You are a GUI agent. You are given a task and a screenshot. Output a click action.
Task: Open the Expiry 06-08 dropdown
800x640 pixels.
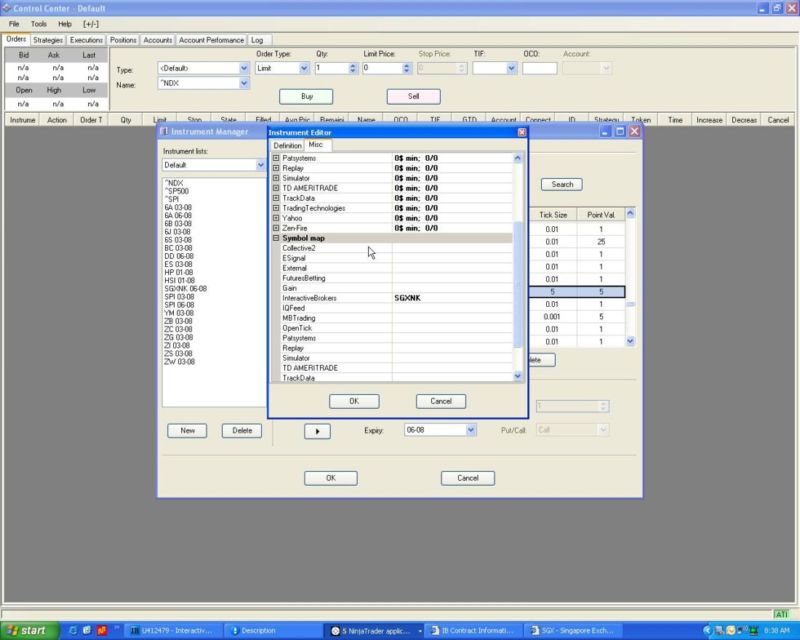coord(470,430)
